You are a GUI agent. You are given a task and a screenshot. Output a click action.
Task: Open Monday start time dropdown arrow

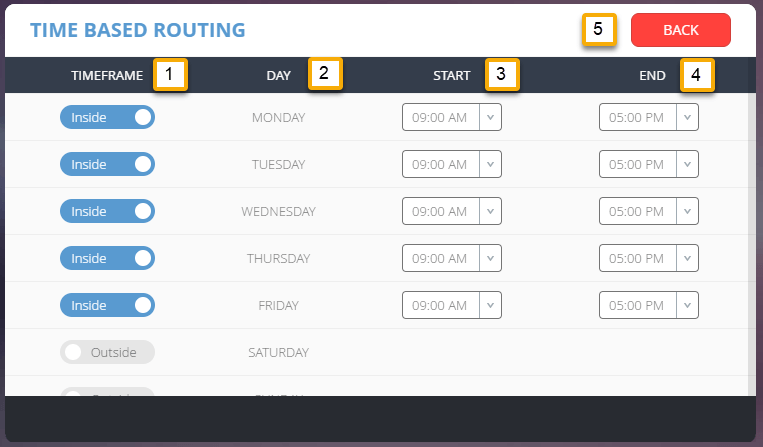[490, 117]
